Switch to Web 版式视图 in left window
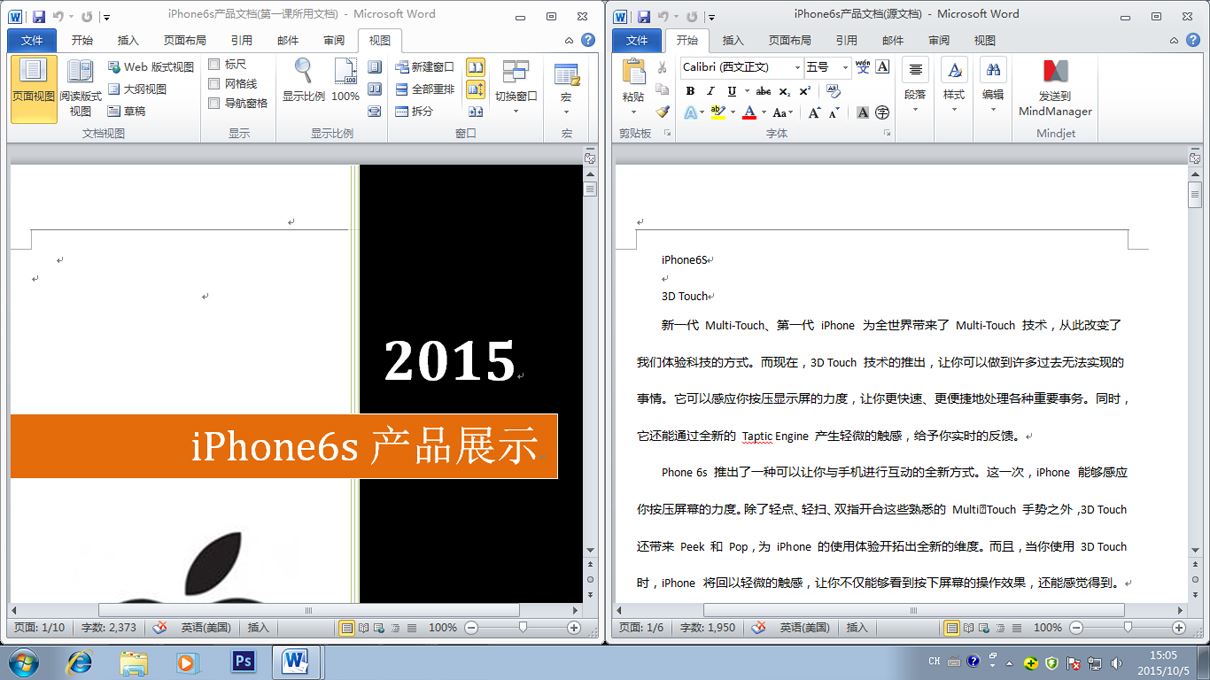 pyautogui.click(x=151, y=67)
